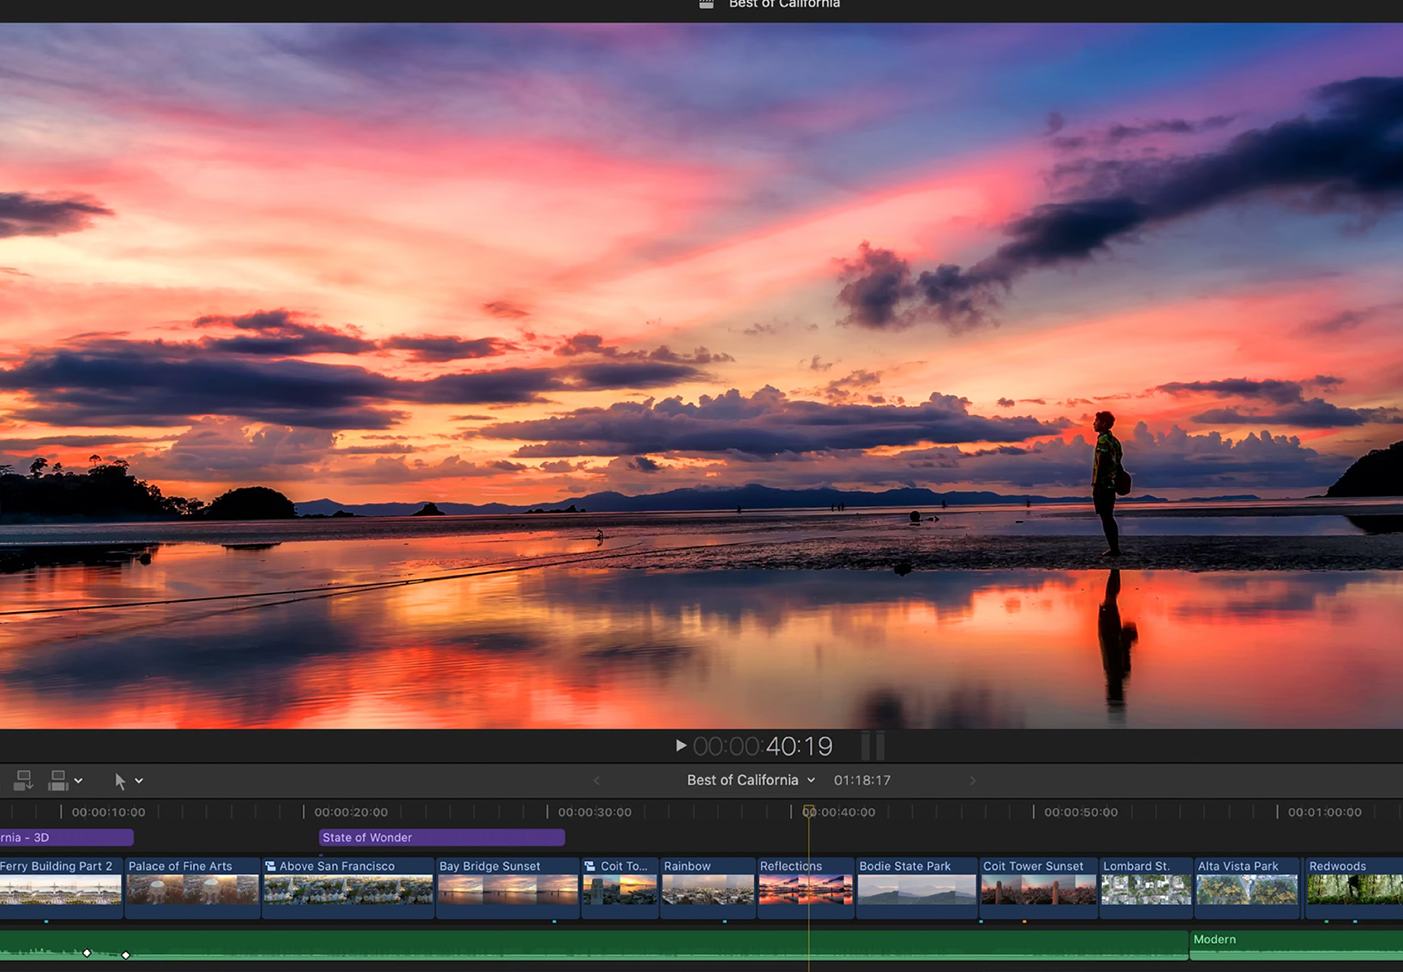Select the Ferry Building Part 2 clip

point(61,887)
